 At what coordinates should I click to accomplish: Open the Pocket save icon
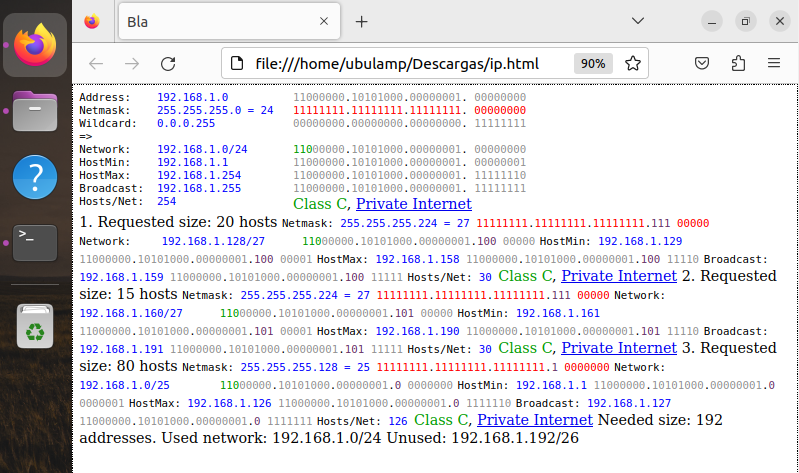pos(702,63)
